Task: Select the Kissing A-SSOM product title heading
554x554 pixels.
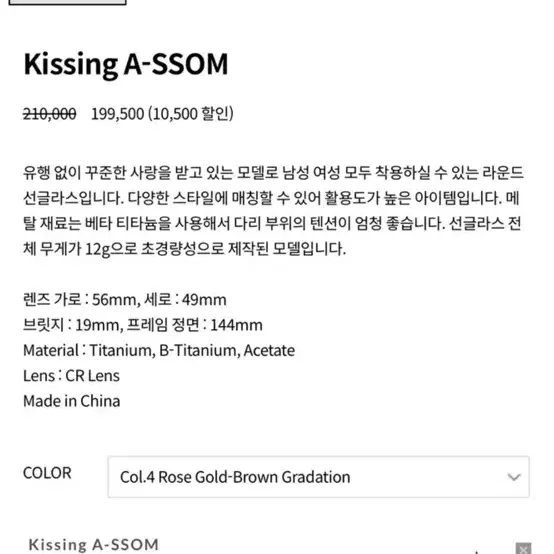Action: click(126, 64)
